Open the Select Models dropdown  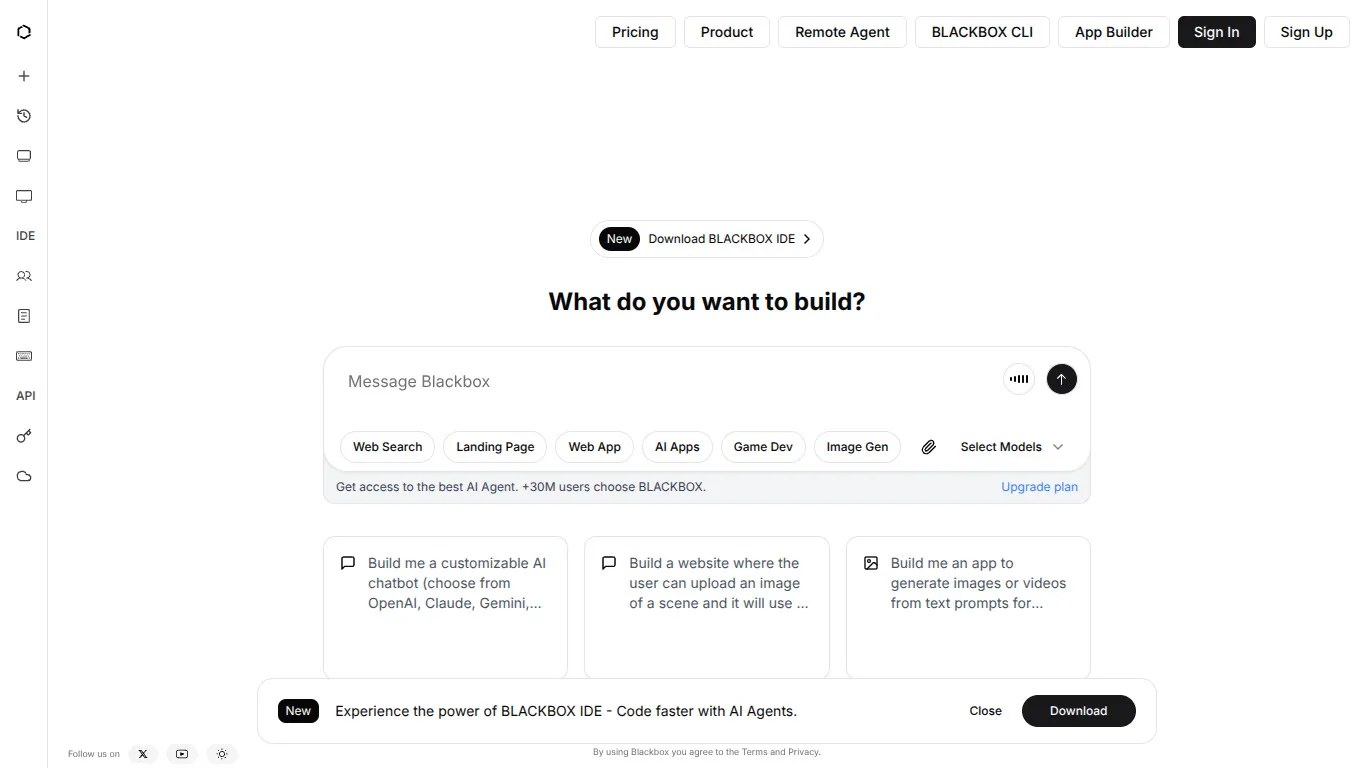[1010, 447]
